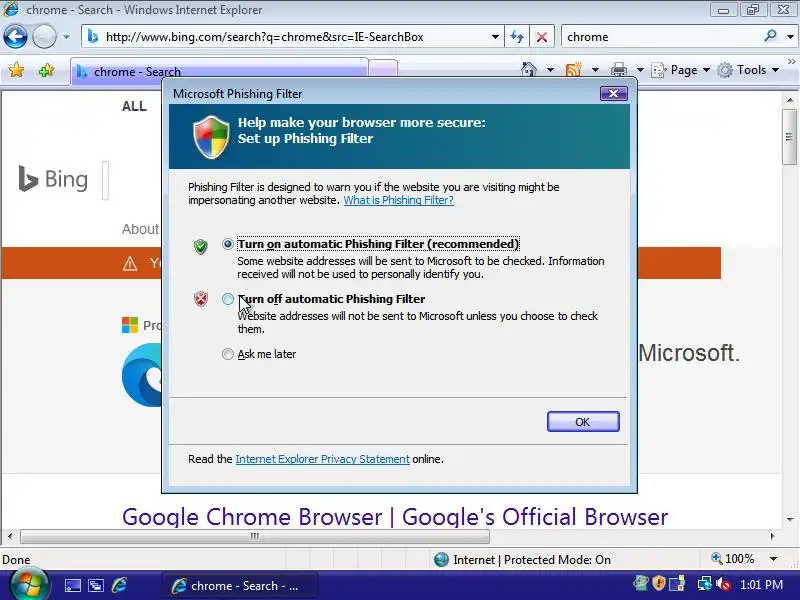The height and width of the screenshot is (600, 800).
Task: Open Internet Explorer Privacy Statement link
Action: pos(322,459)
